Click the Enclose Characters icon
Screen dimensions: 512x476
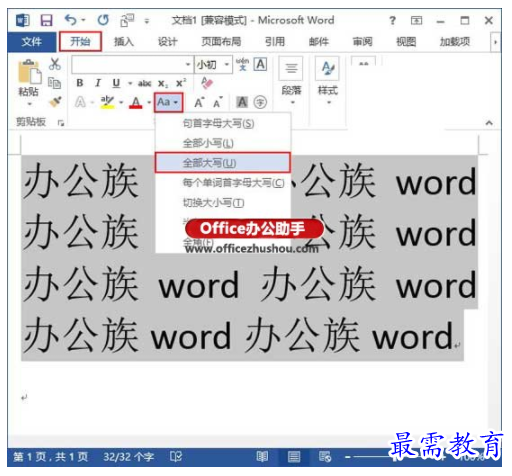260,102
